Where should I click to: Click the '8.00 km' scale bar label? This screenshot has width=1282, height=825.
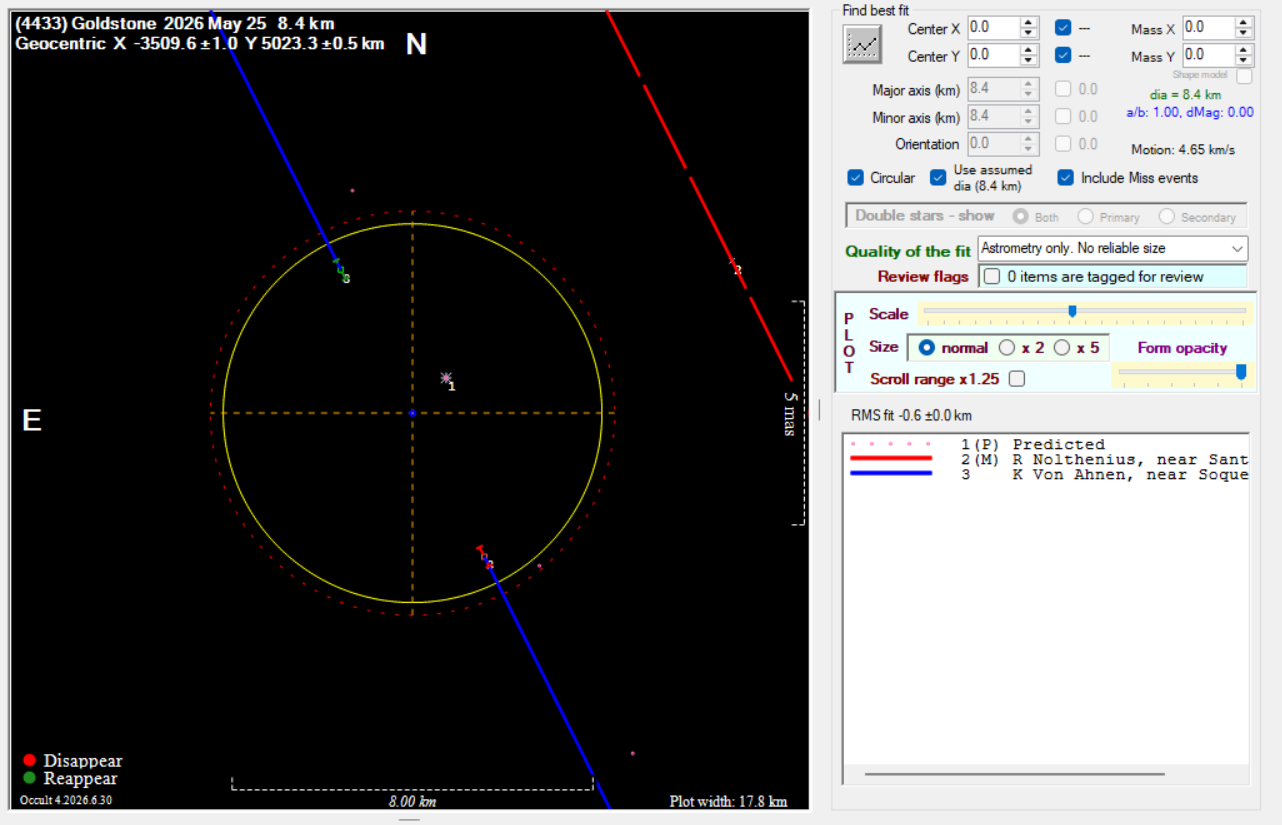tap(412, 801)
